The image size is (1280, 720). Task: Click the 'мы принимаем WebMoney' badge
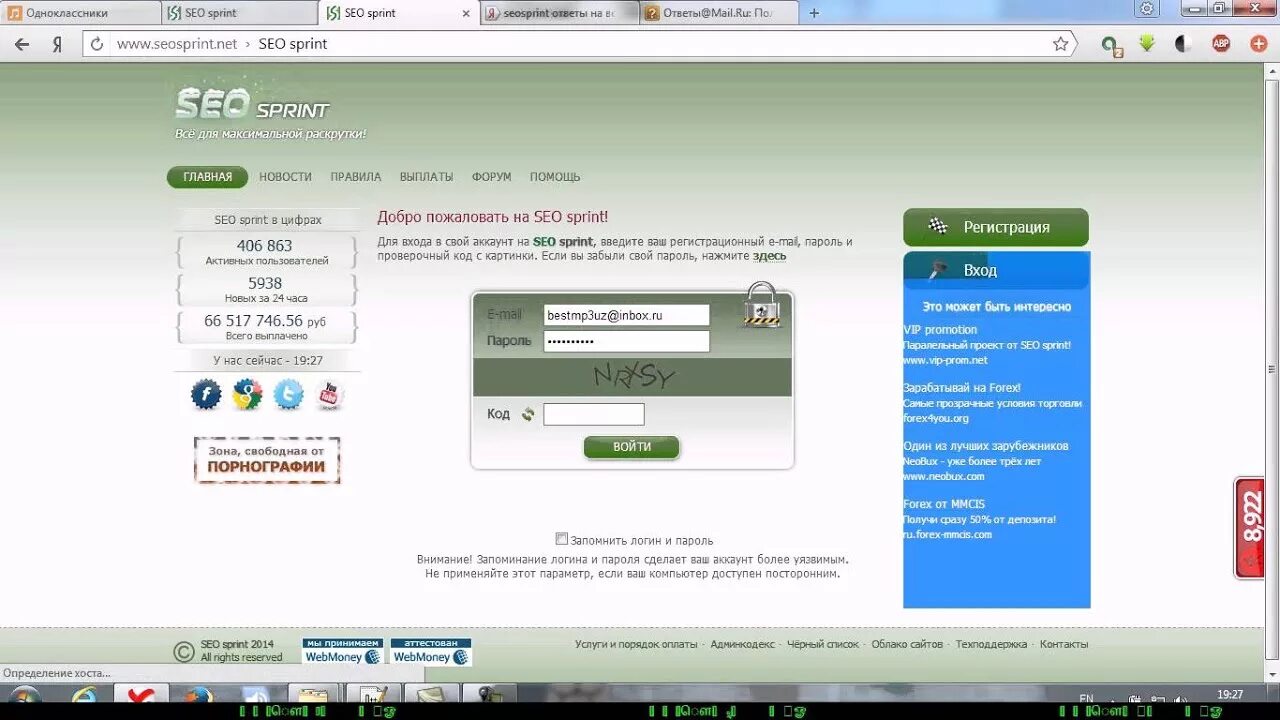[343, 652]
